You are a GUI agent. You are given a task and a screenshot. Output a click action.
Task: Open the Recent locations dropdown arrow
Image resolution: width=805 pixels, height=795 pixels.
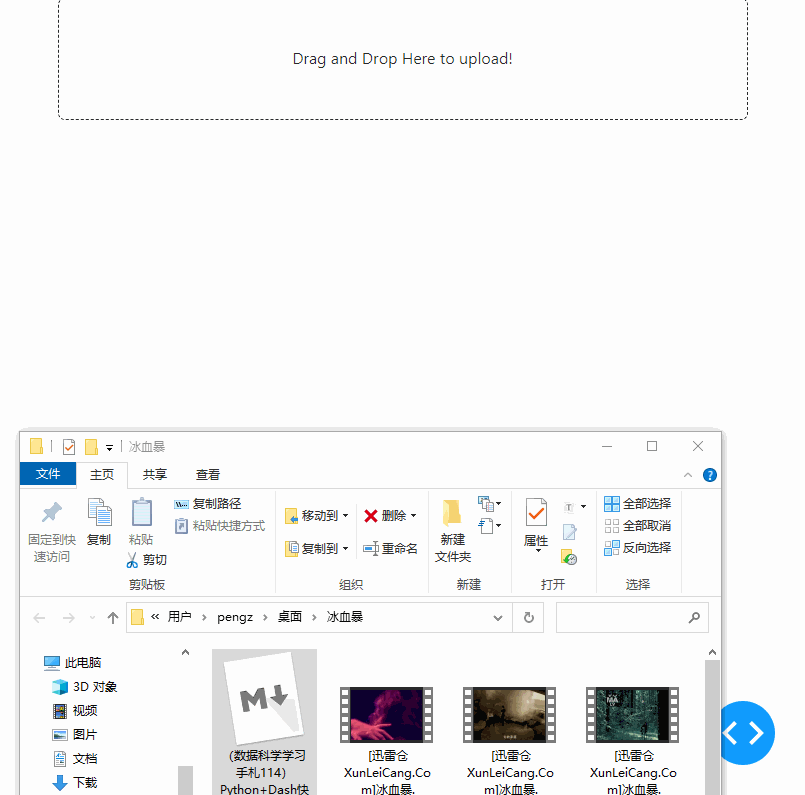coord(92,618)
